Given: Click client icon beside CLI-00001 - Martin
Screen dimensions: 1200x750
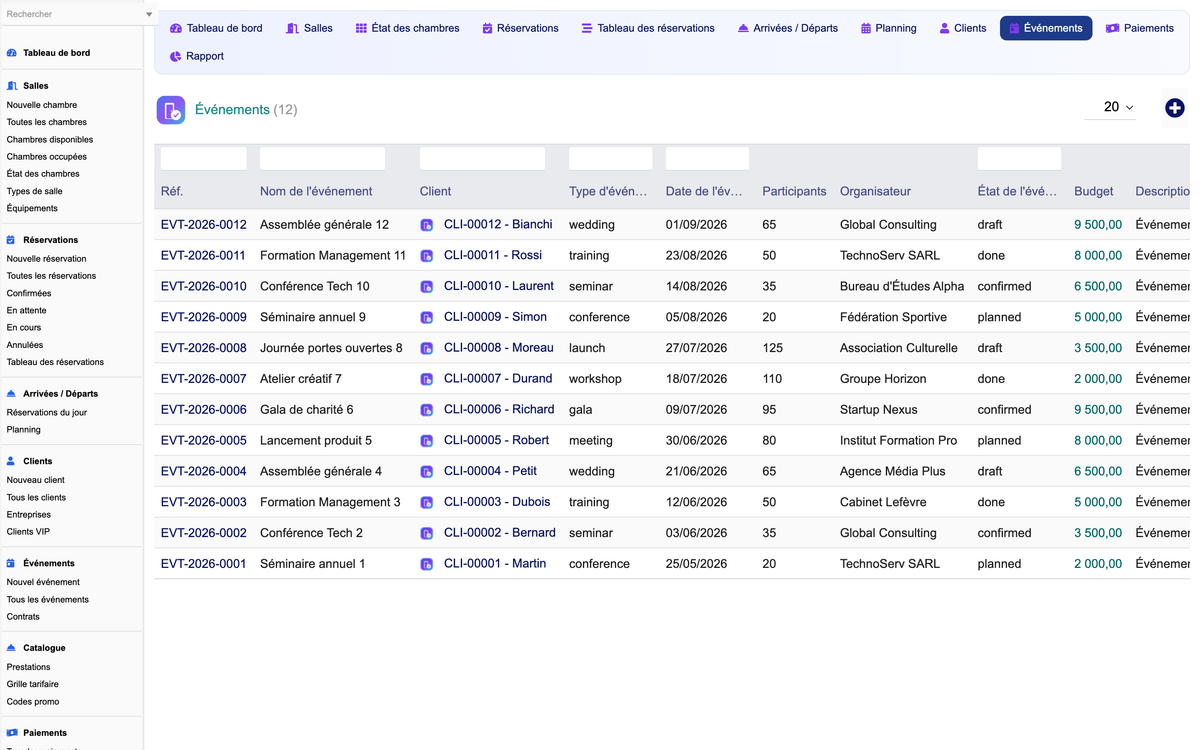Looking at the screenshot, I should (427, 565).
